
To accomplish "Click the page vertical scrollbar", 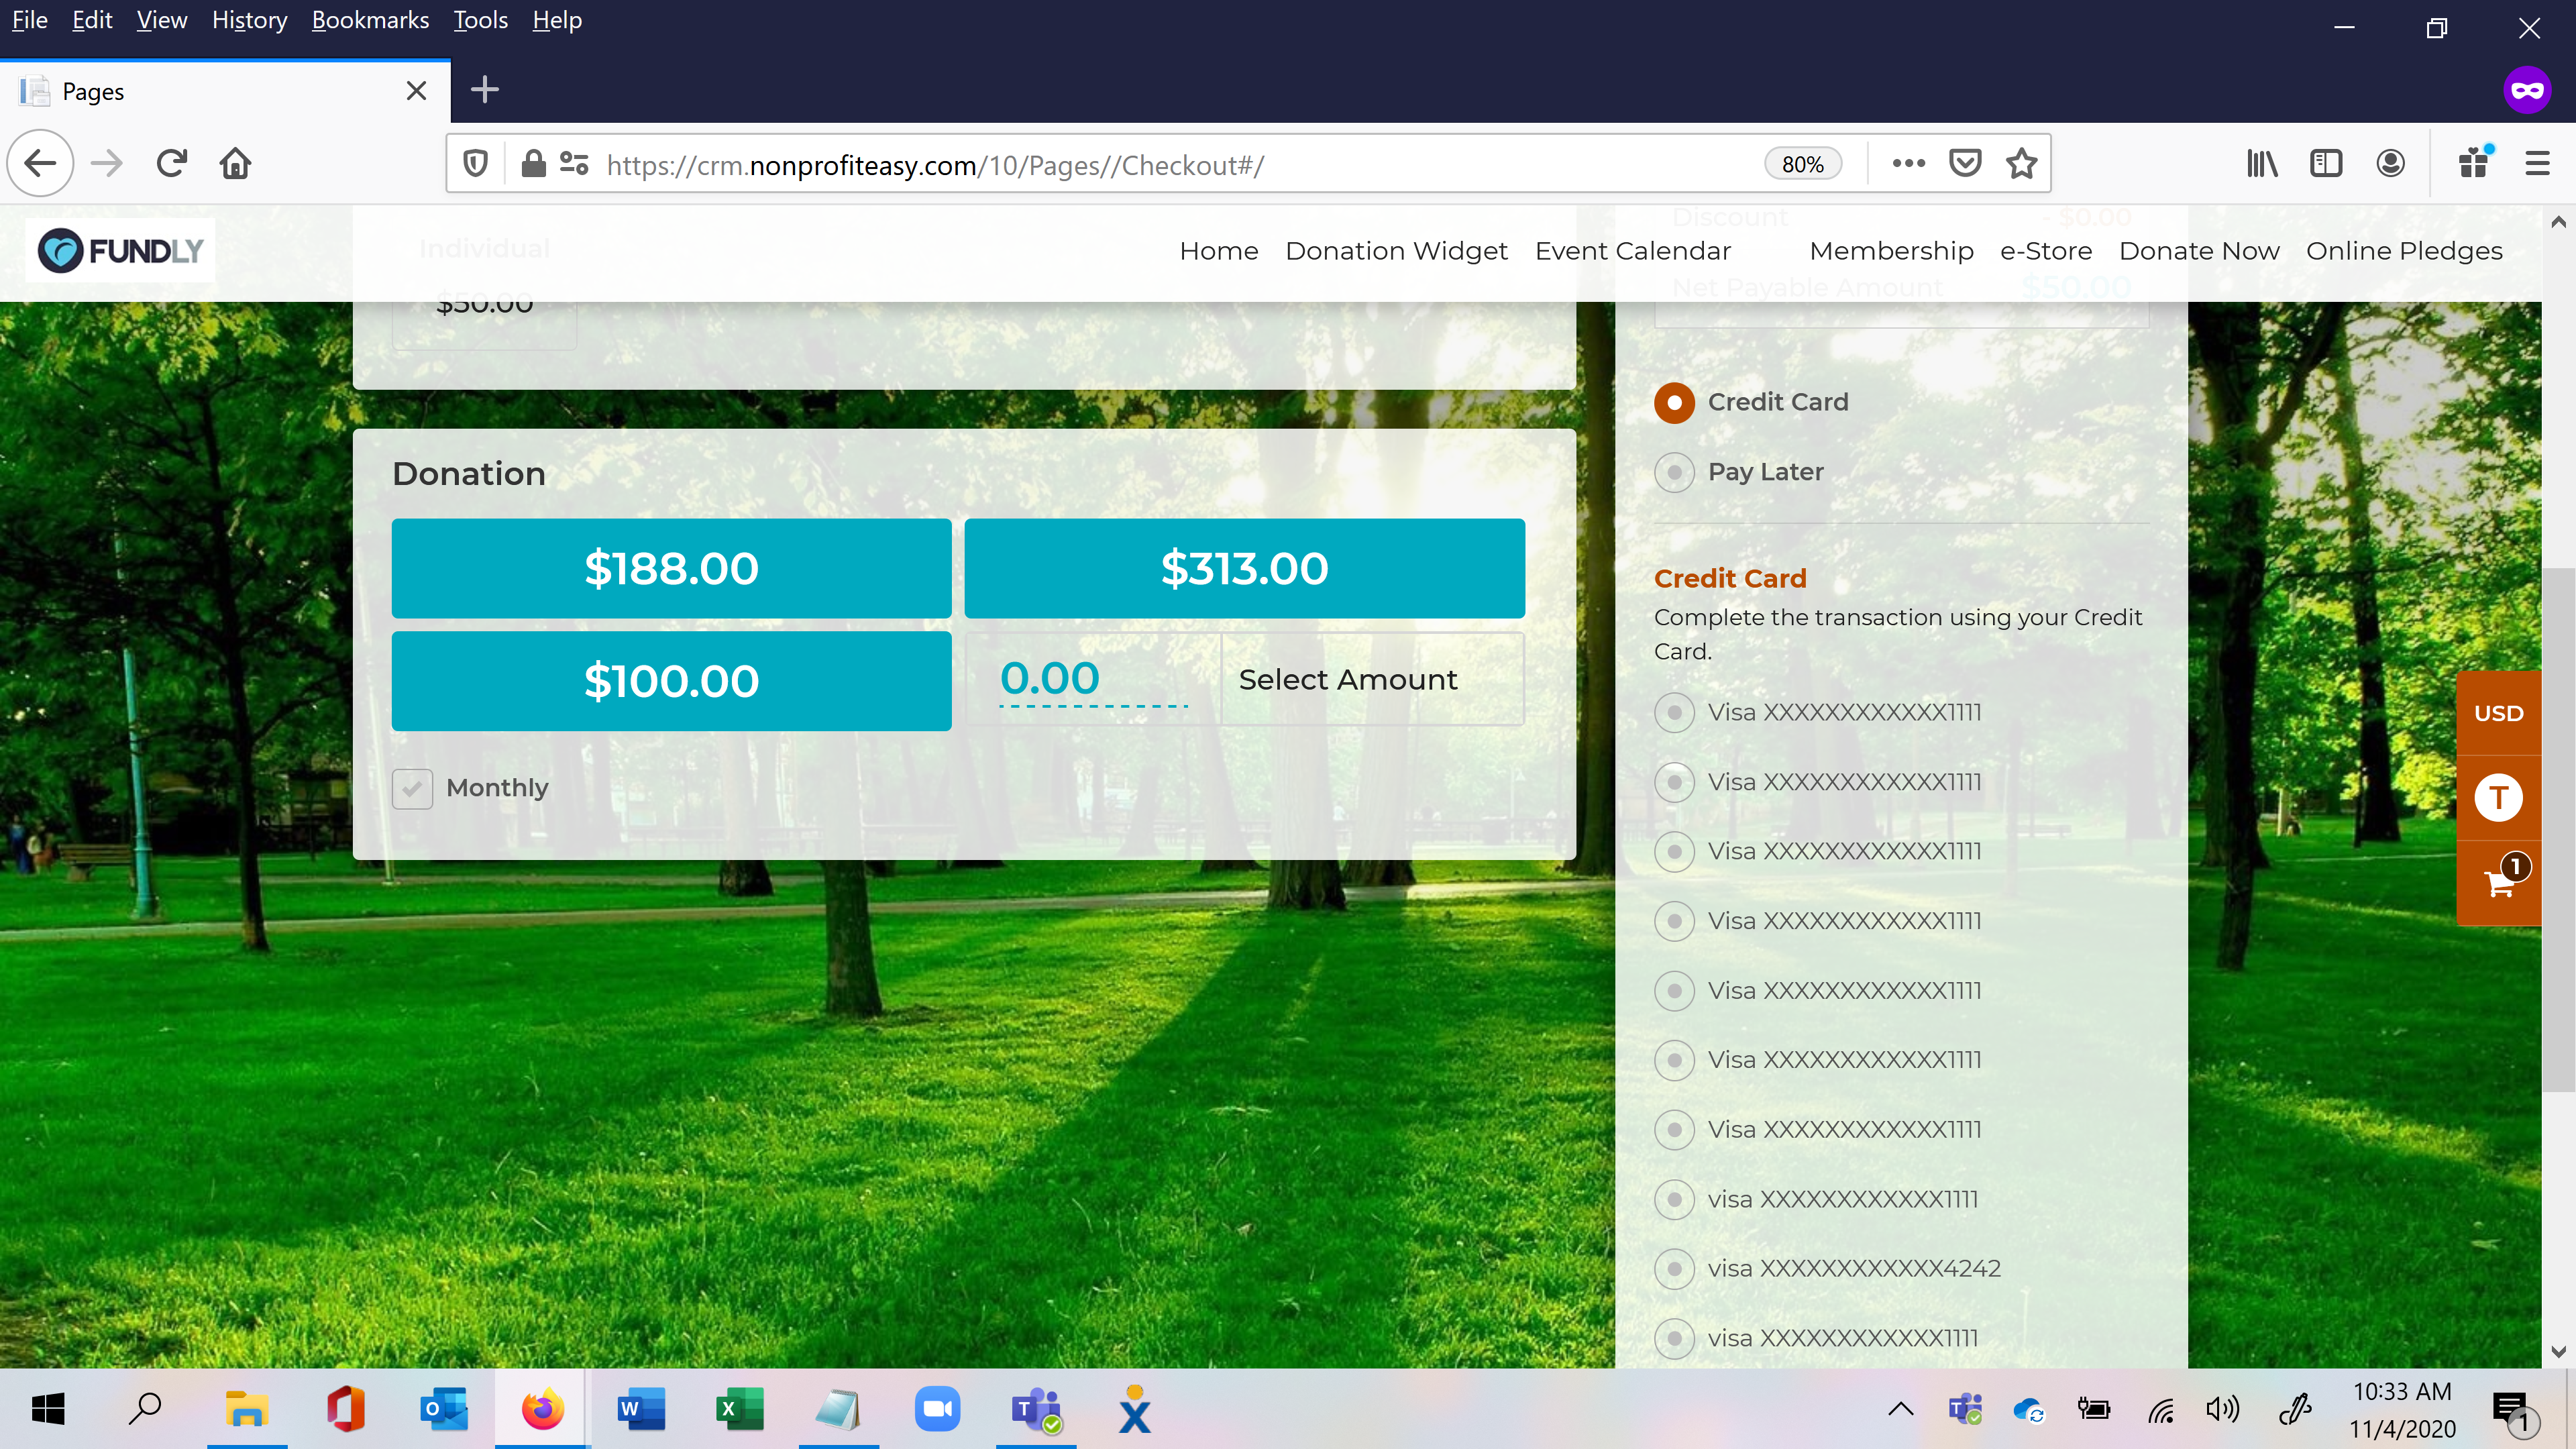I will point(2558,830).
